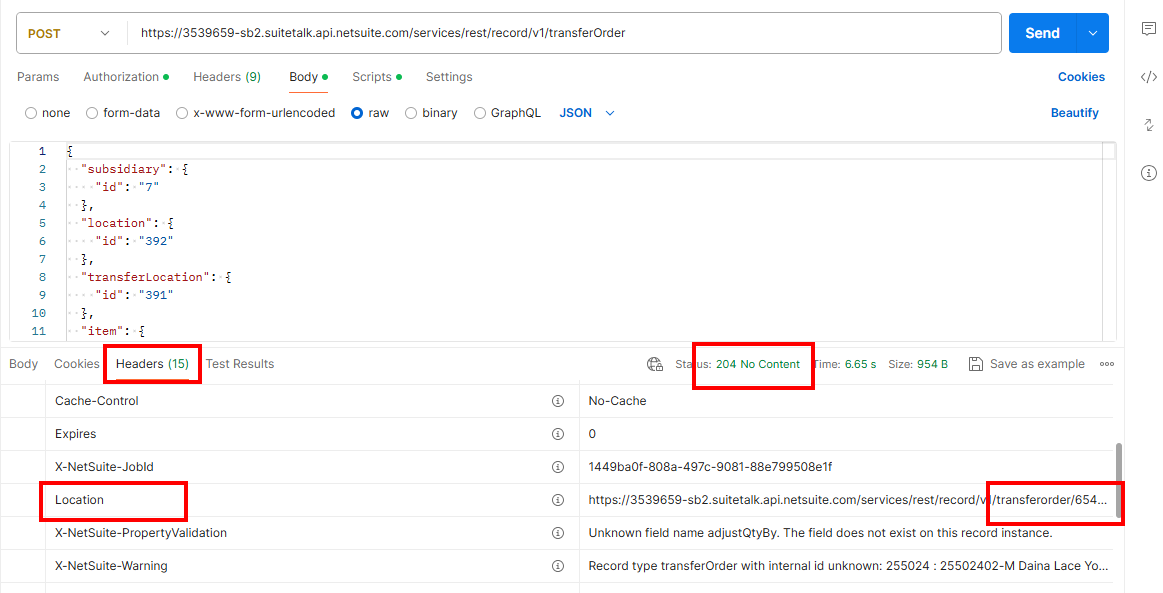Select the none body type radio

[31, 113]
